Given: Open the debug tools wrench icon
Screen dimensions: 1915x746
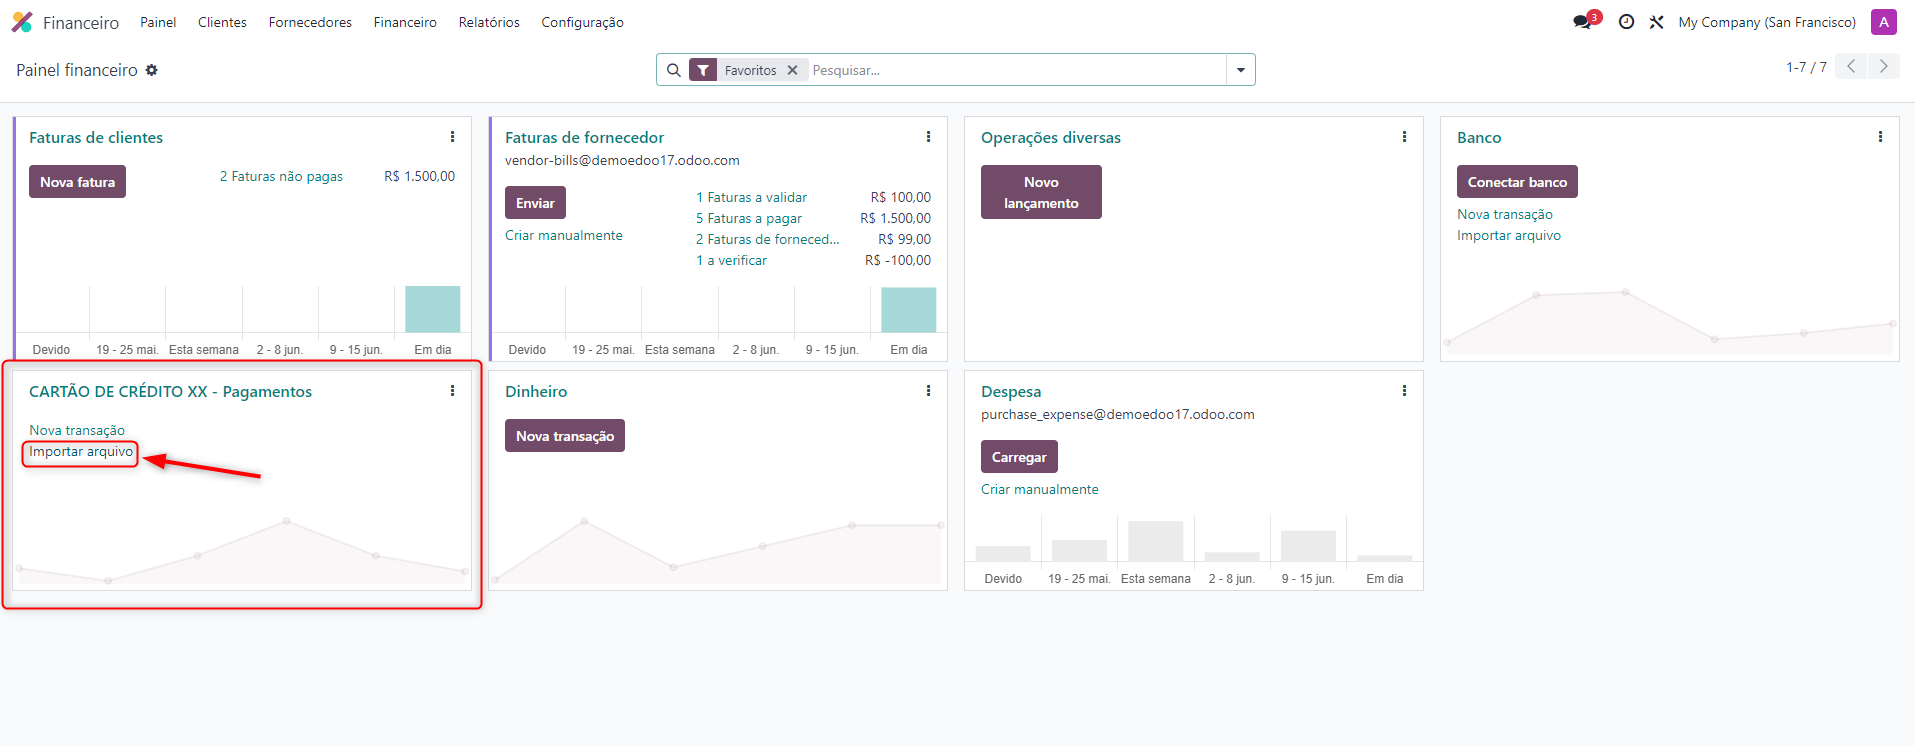Looking at the screenshot, I should click(x=1657, y=22).
